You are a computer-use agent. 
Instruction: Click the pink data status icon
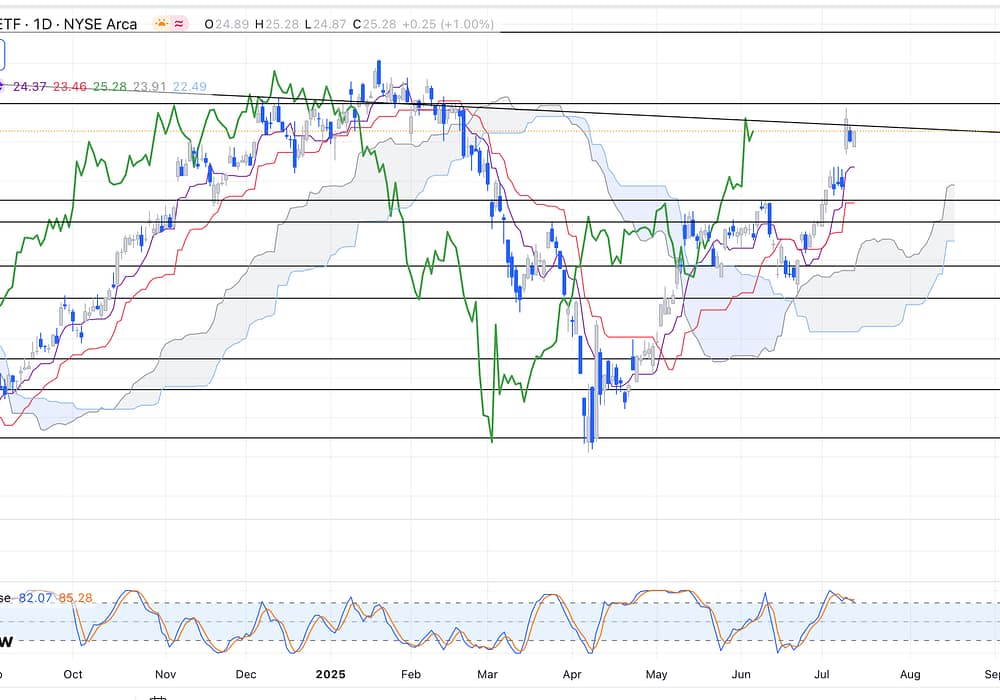click(x=181, y=24)
